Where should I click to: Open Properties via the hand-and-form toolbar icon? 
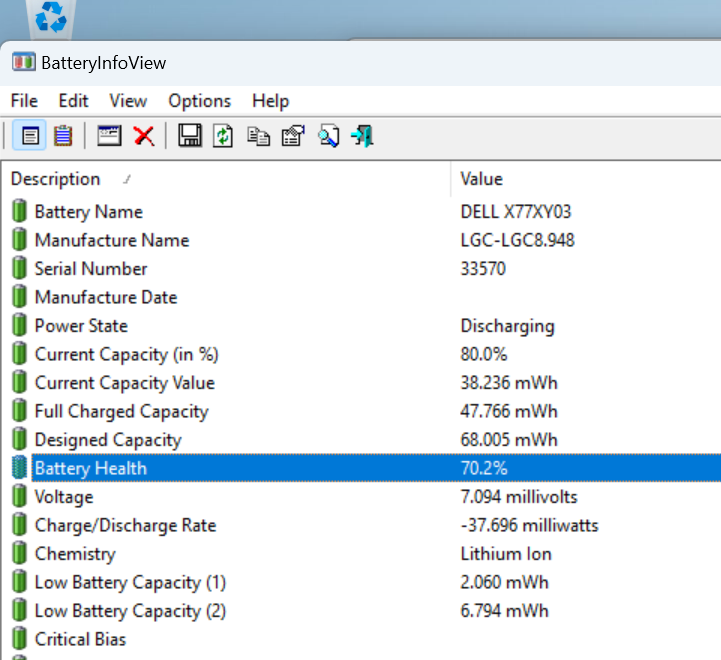coord(293,136)
